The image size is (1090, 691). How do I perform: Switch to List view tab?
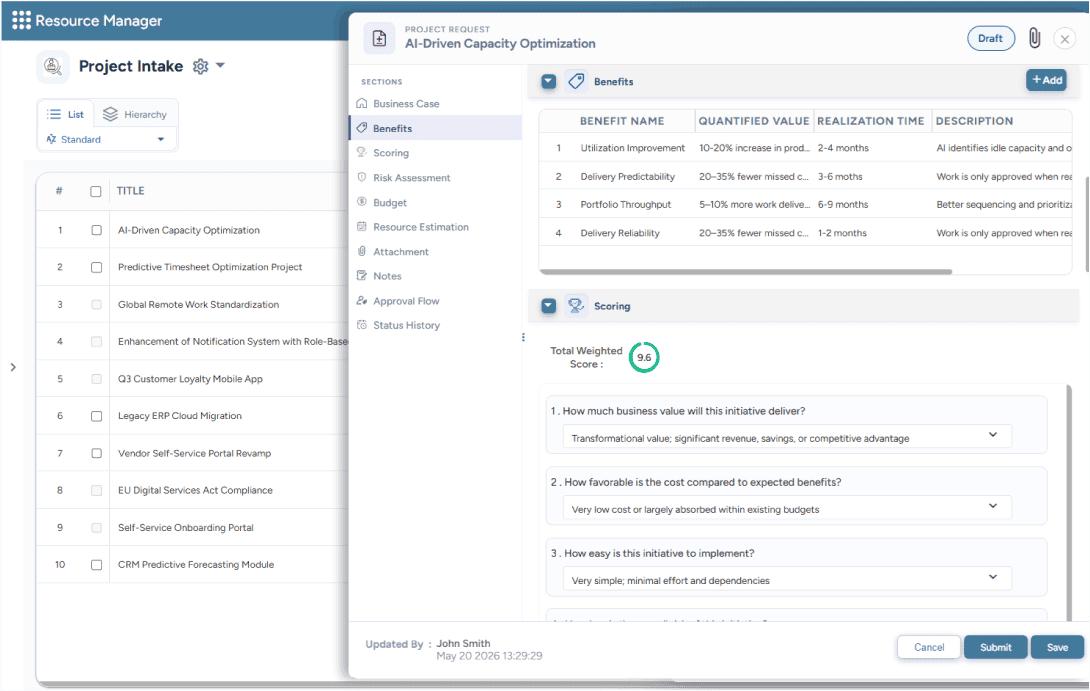pos(66,114)
